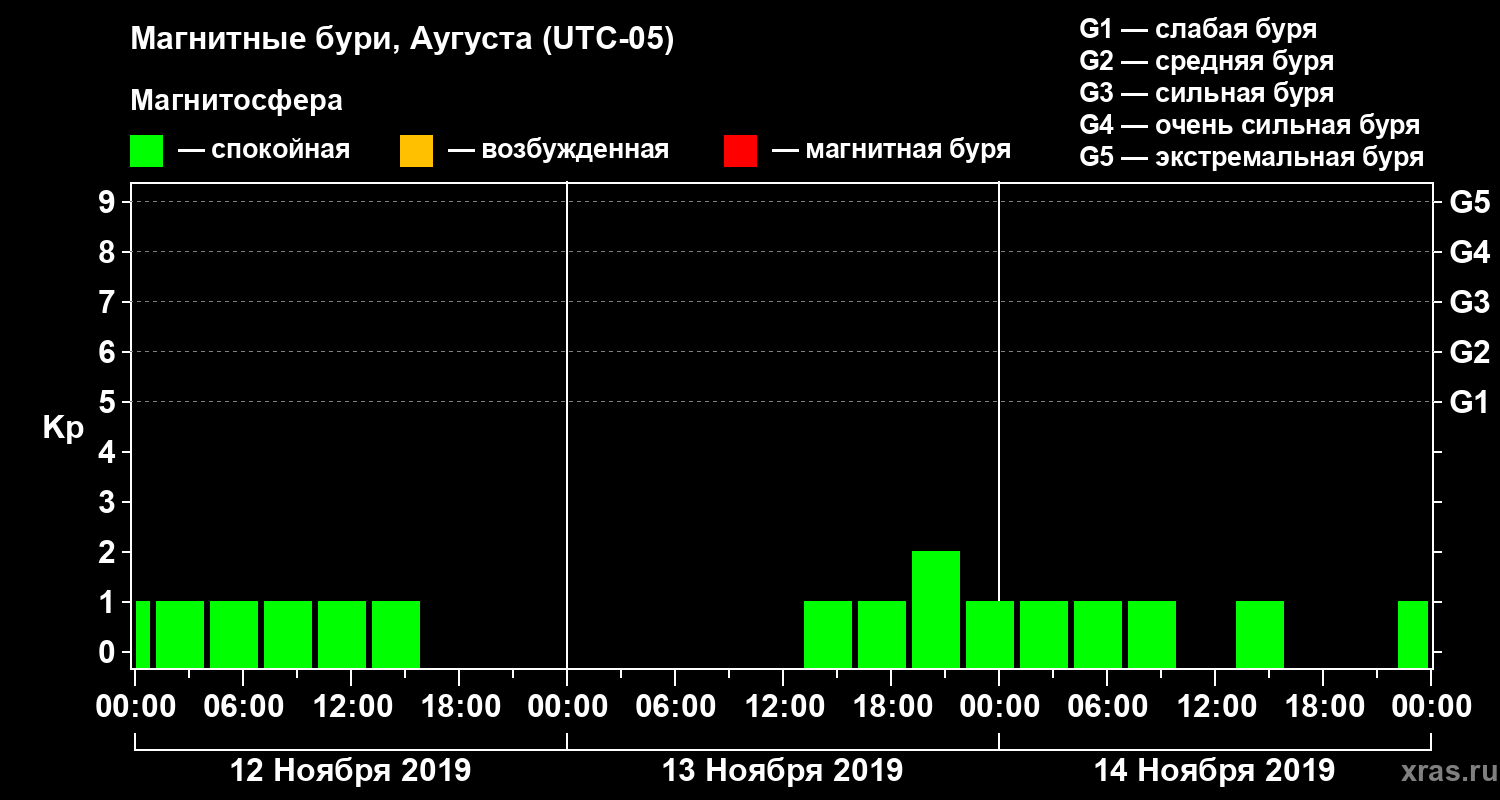Click the 'G3 — сильная буря' line

click(x=1206, y=93)
